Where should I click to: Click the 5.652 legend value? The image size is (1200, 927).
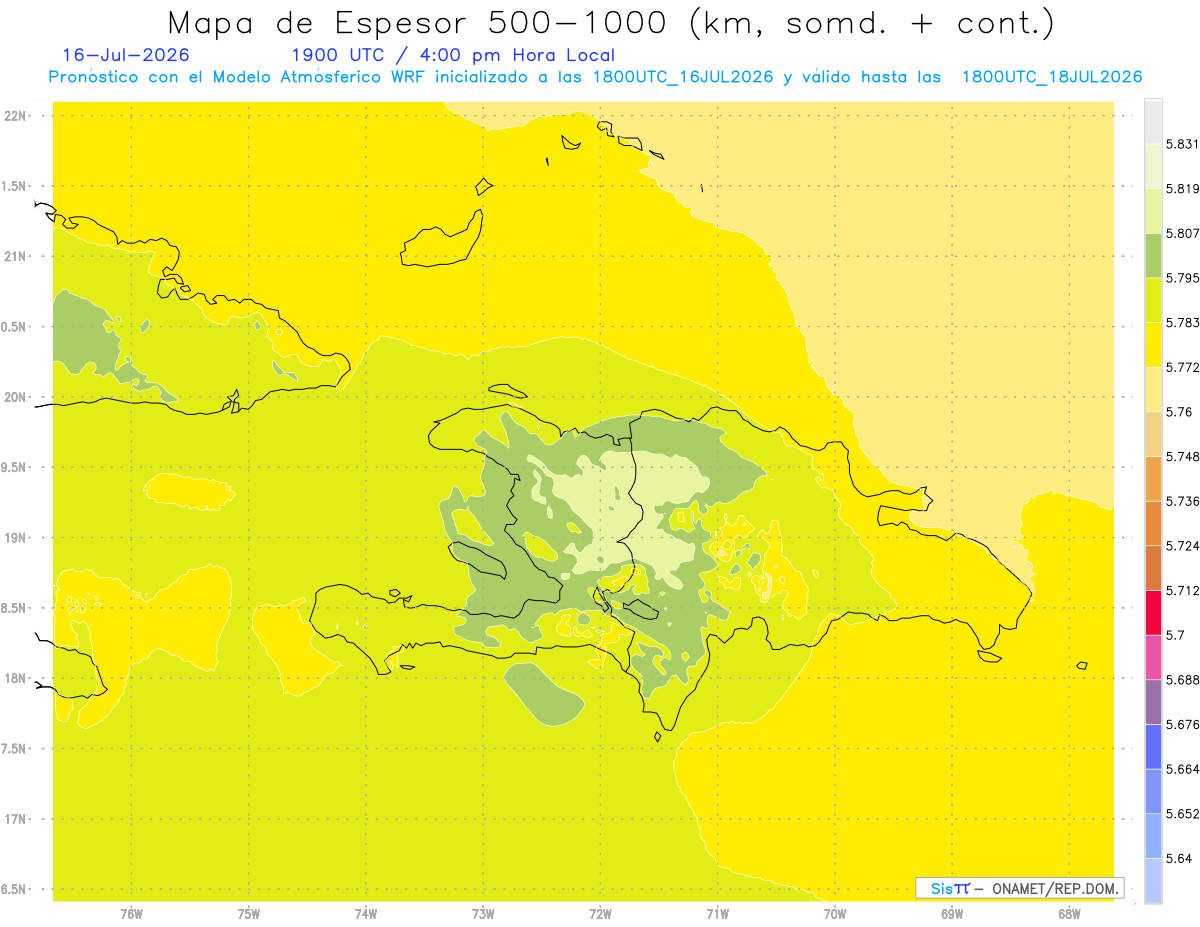1182,813
